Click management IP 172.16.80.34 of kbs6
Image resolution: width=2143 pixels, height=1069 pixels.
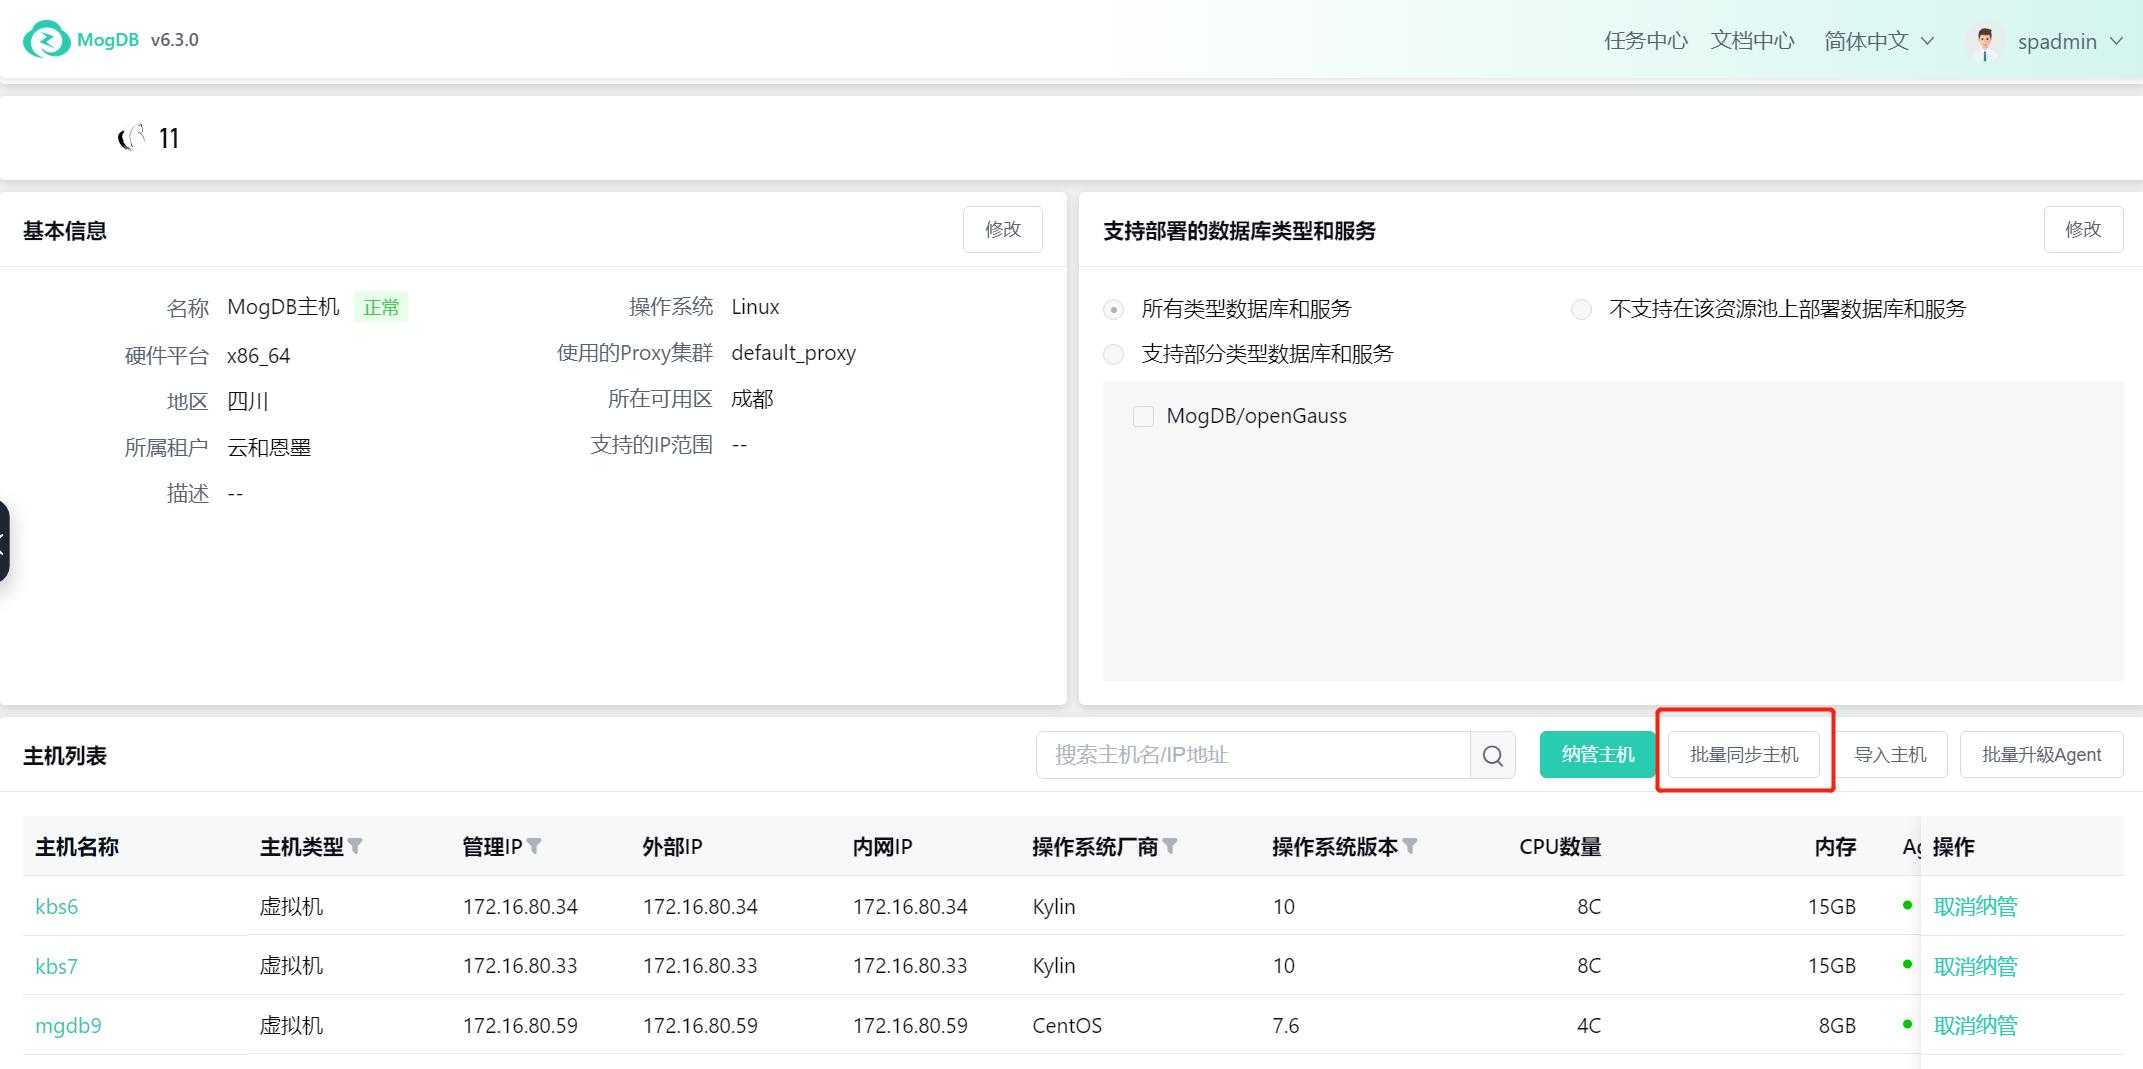pyautogui.click(x=520, y=907)
